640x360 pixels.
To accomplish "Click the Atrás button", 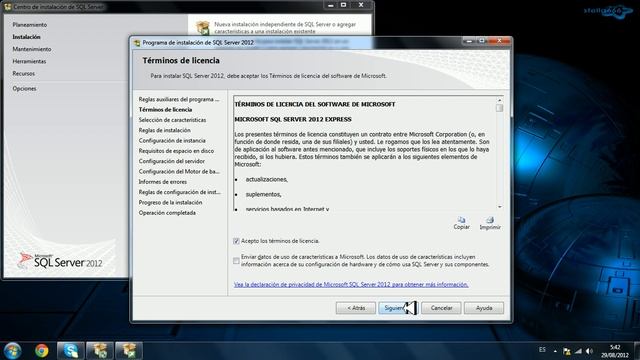I will pyautogui.click(x=356, y=308).
